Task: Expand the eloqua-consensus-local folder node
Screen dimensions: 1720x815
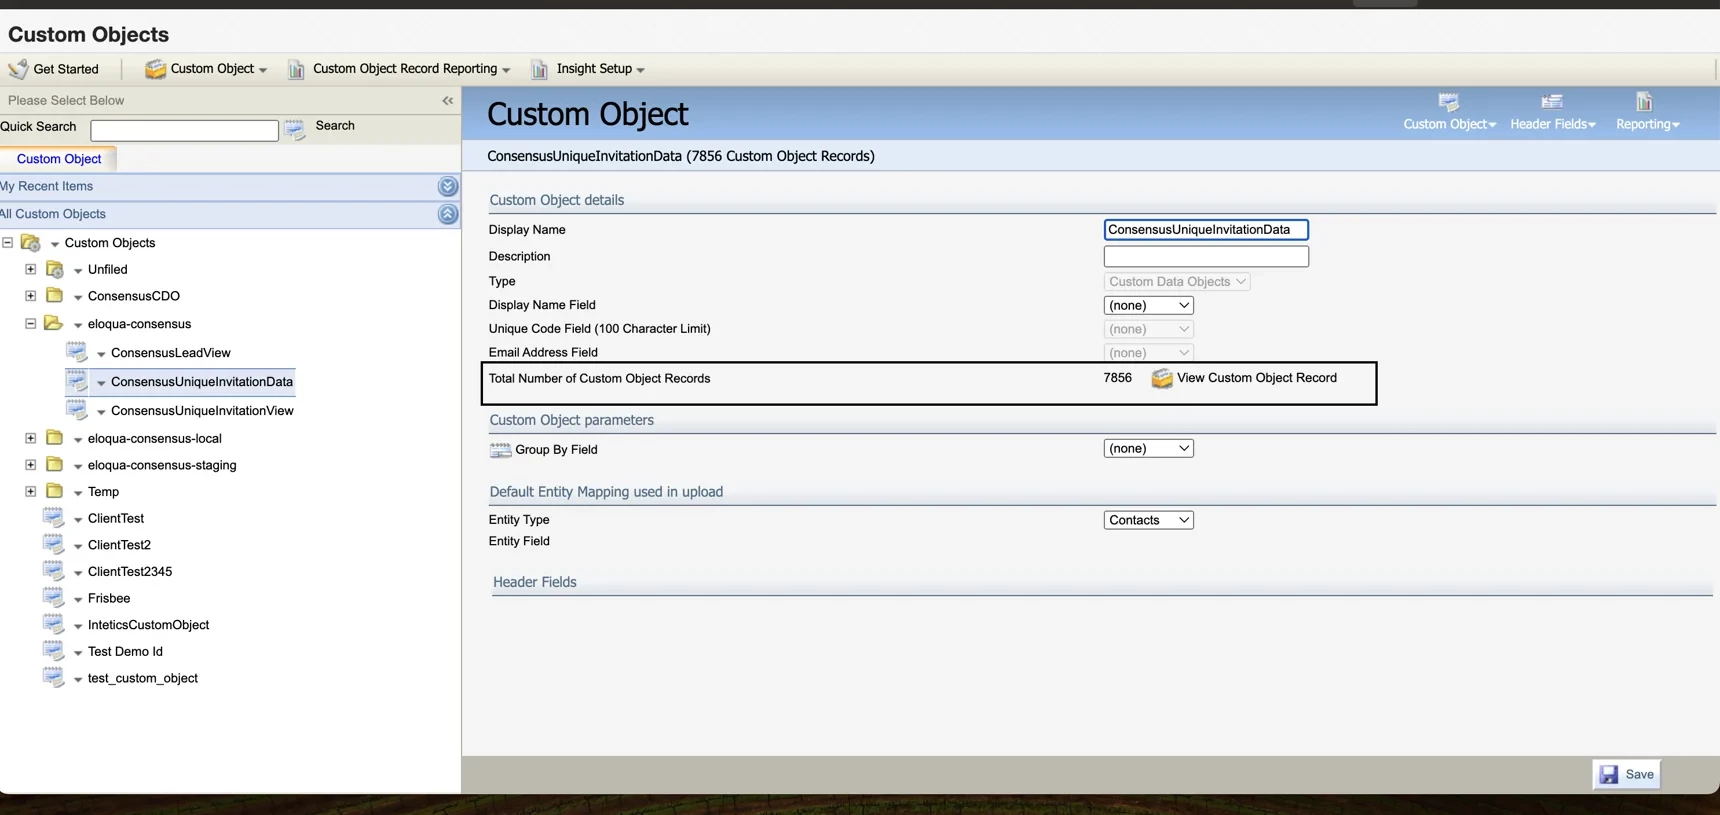Action: tap(31, 438)
